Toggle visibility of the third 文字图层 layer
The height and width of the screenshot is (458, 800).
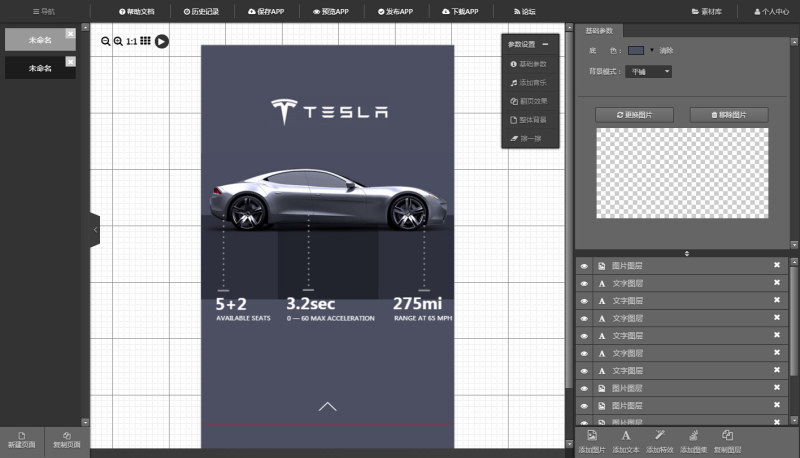584,318
